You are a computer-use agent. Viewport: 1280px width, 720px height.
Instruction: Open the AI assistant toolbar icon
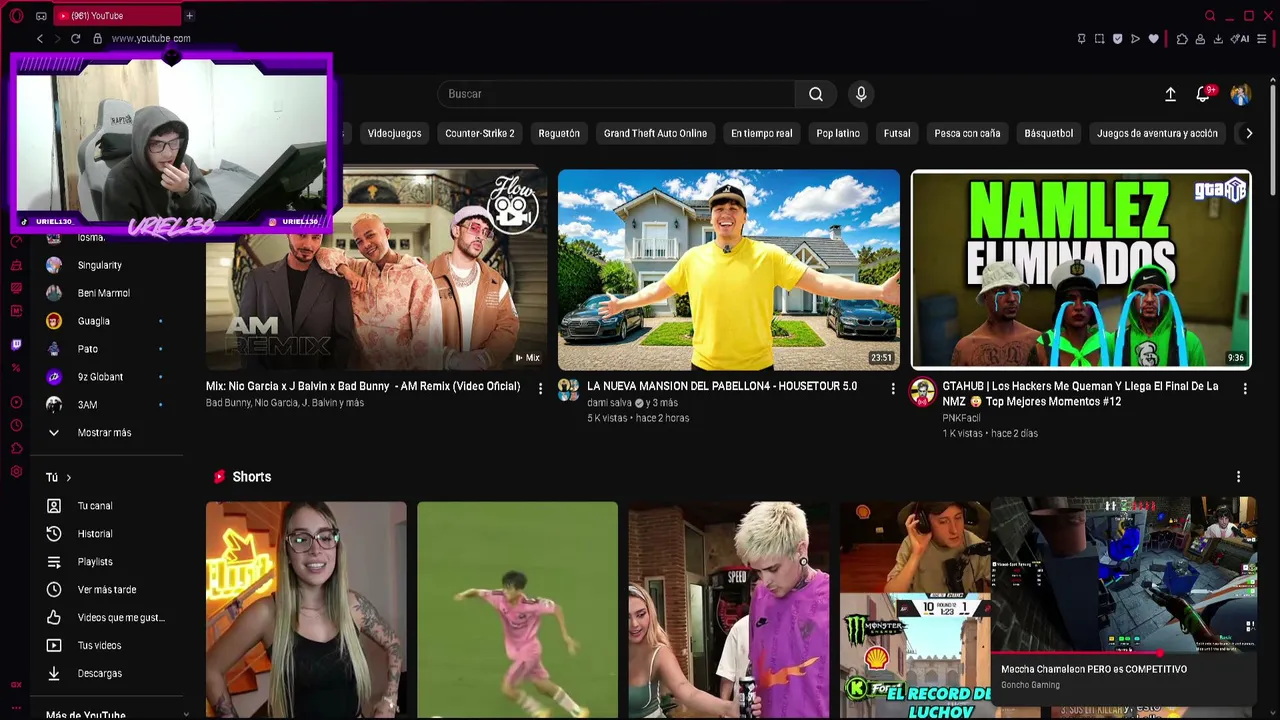(1241, 39)
